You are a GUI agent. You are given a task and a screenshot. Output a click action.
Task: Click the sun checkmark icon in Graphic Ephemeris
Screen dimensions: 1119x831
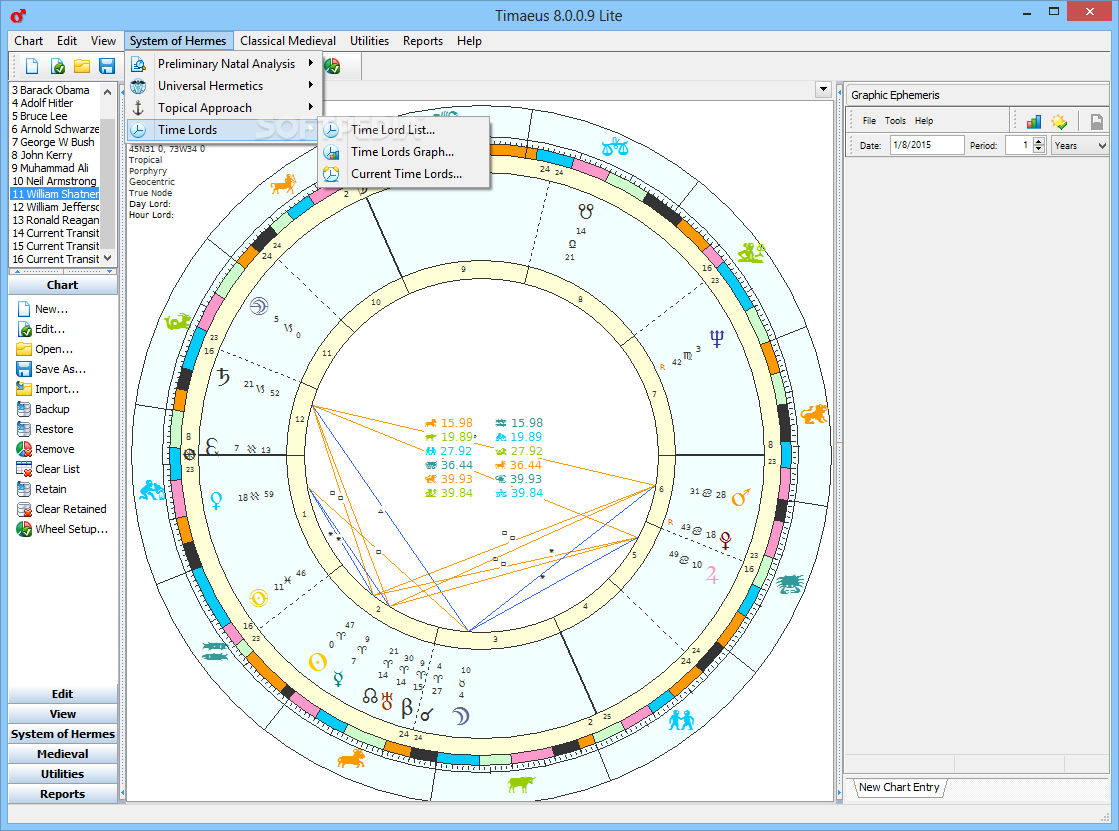click(1059, 121)
